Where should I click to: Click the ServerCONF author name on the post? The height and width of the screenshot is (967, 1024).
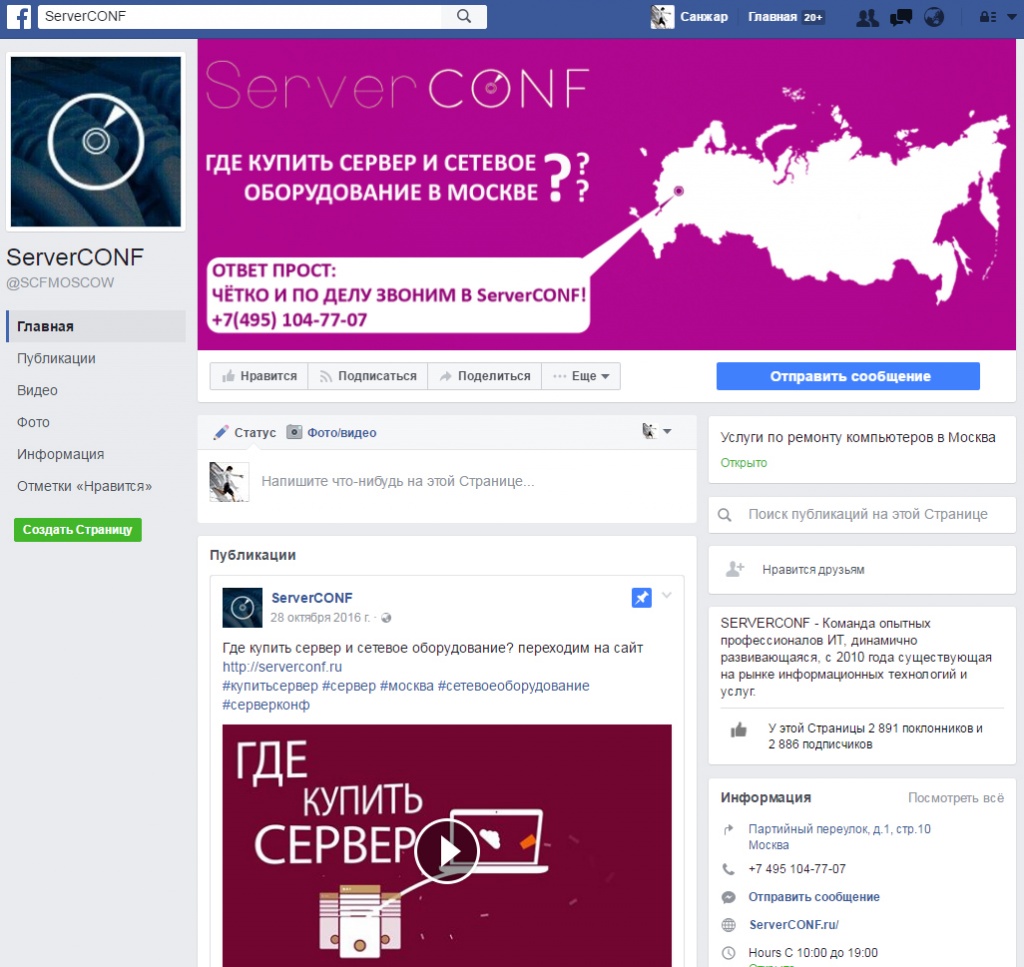point(312,597)
